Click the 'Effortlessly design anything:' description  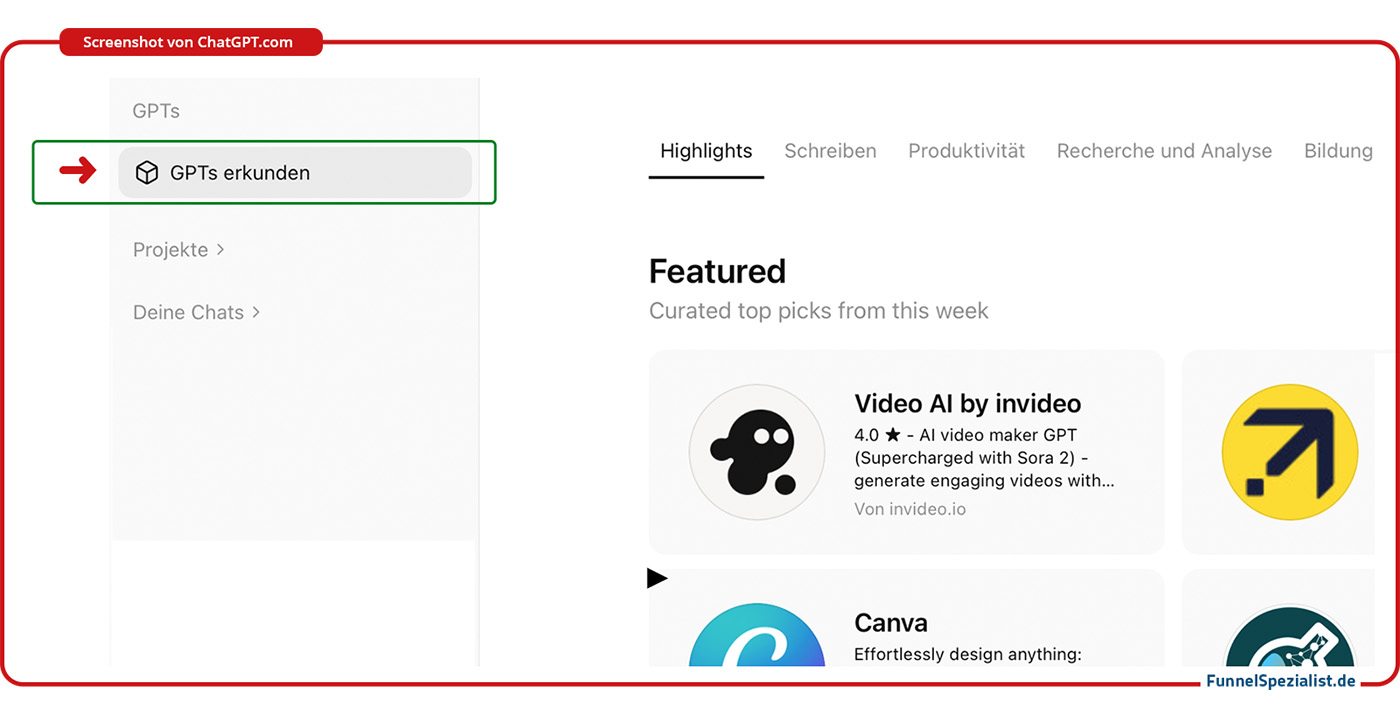pyautogui.click(x=968, y=655)
